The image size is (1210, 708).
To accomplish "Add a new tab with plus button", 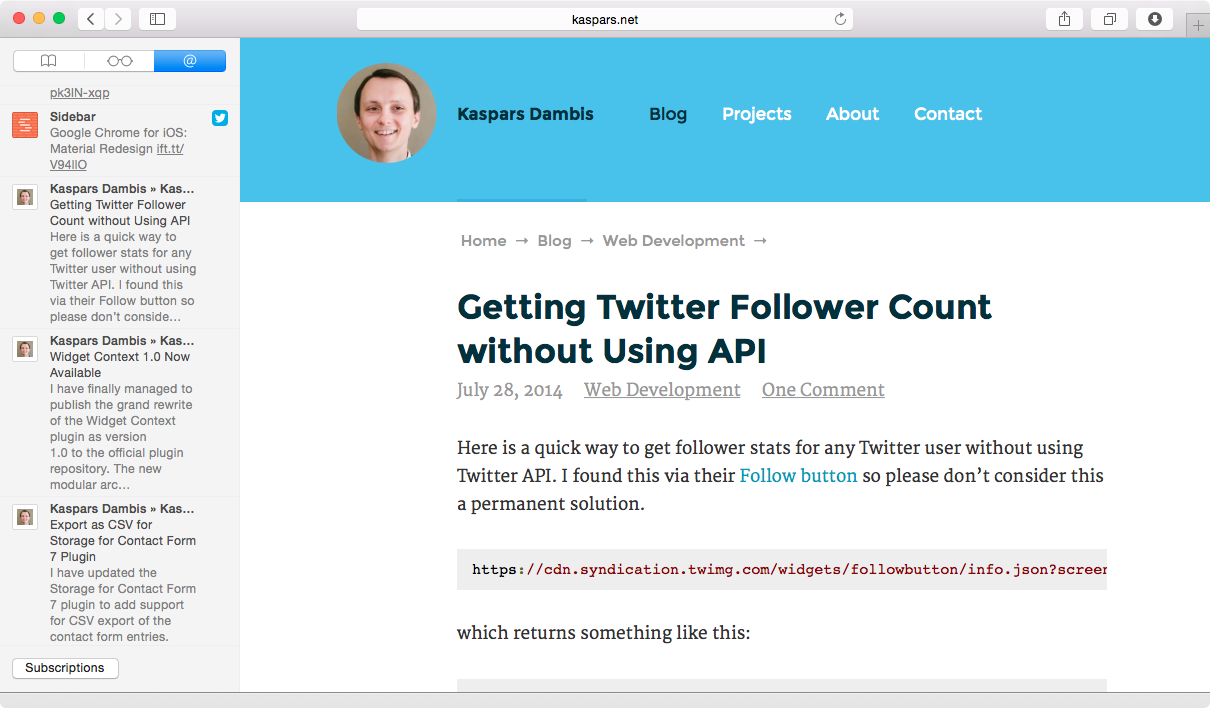I will [x=1198, y=26].
